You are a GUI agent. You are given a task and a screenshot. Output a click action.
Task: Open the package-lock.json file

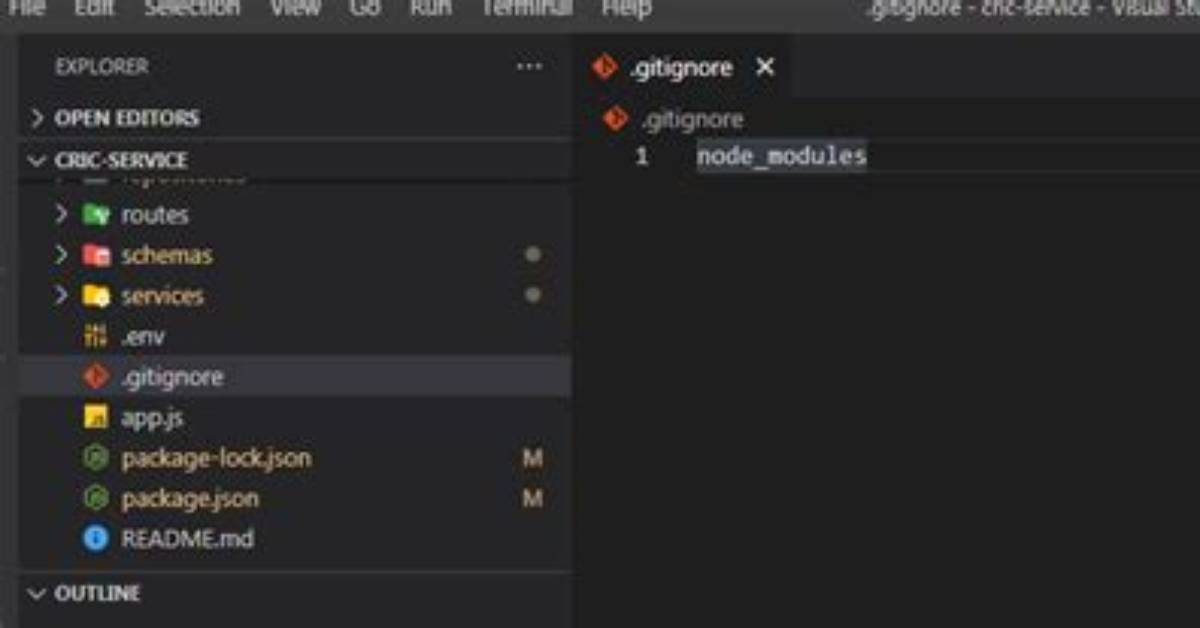tap(295, 458)
